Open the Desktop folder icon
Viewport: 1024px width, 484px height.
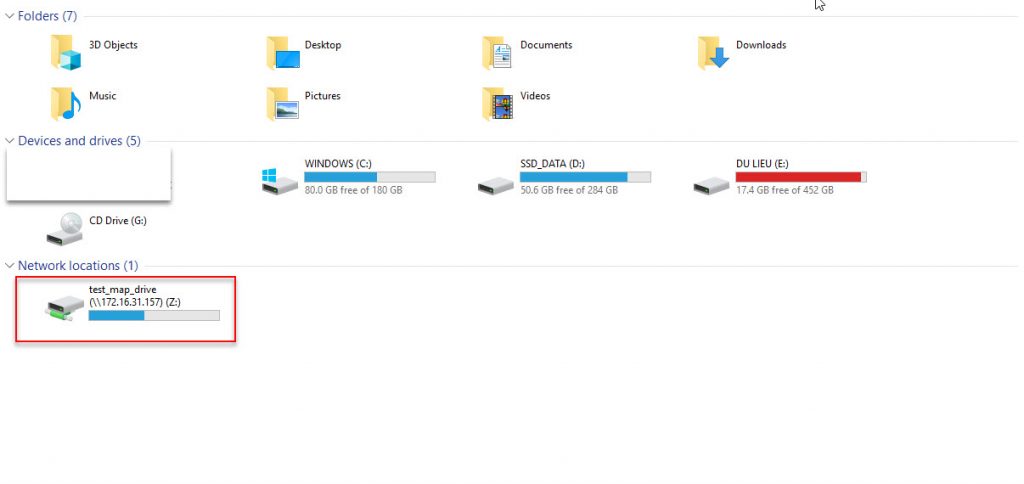tap(283, 53)
